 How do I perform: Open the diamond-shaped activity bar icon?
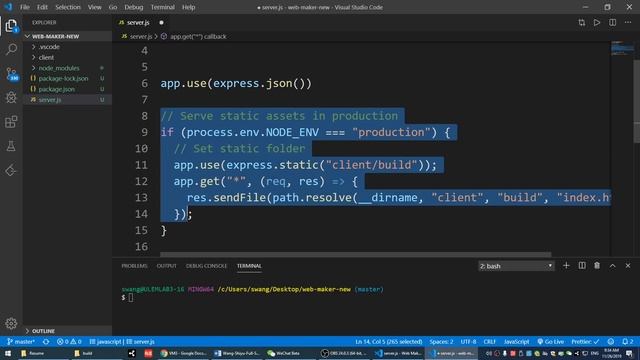click(11, 171)
